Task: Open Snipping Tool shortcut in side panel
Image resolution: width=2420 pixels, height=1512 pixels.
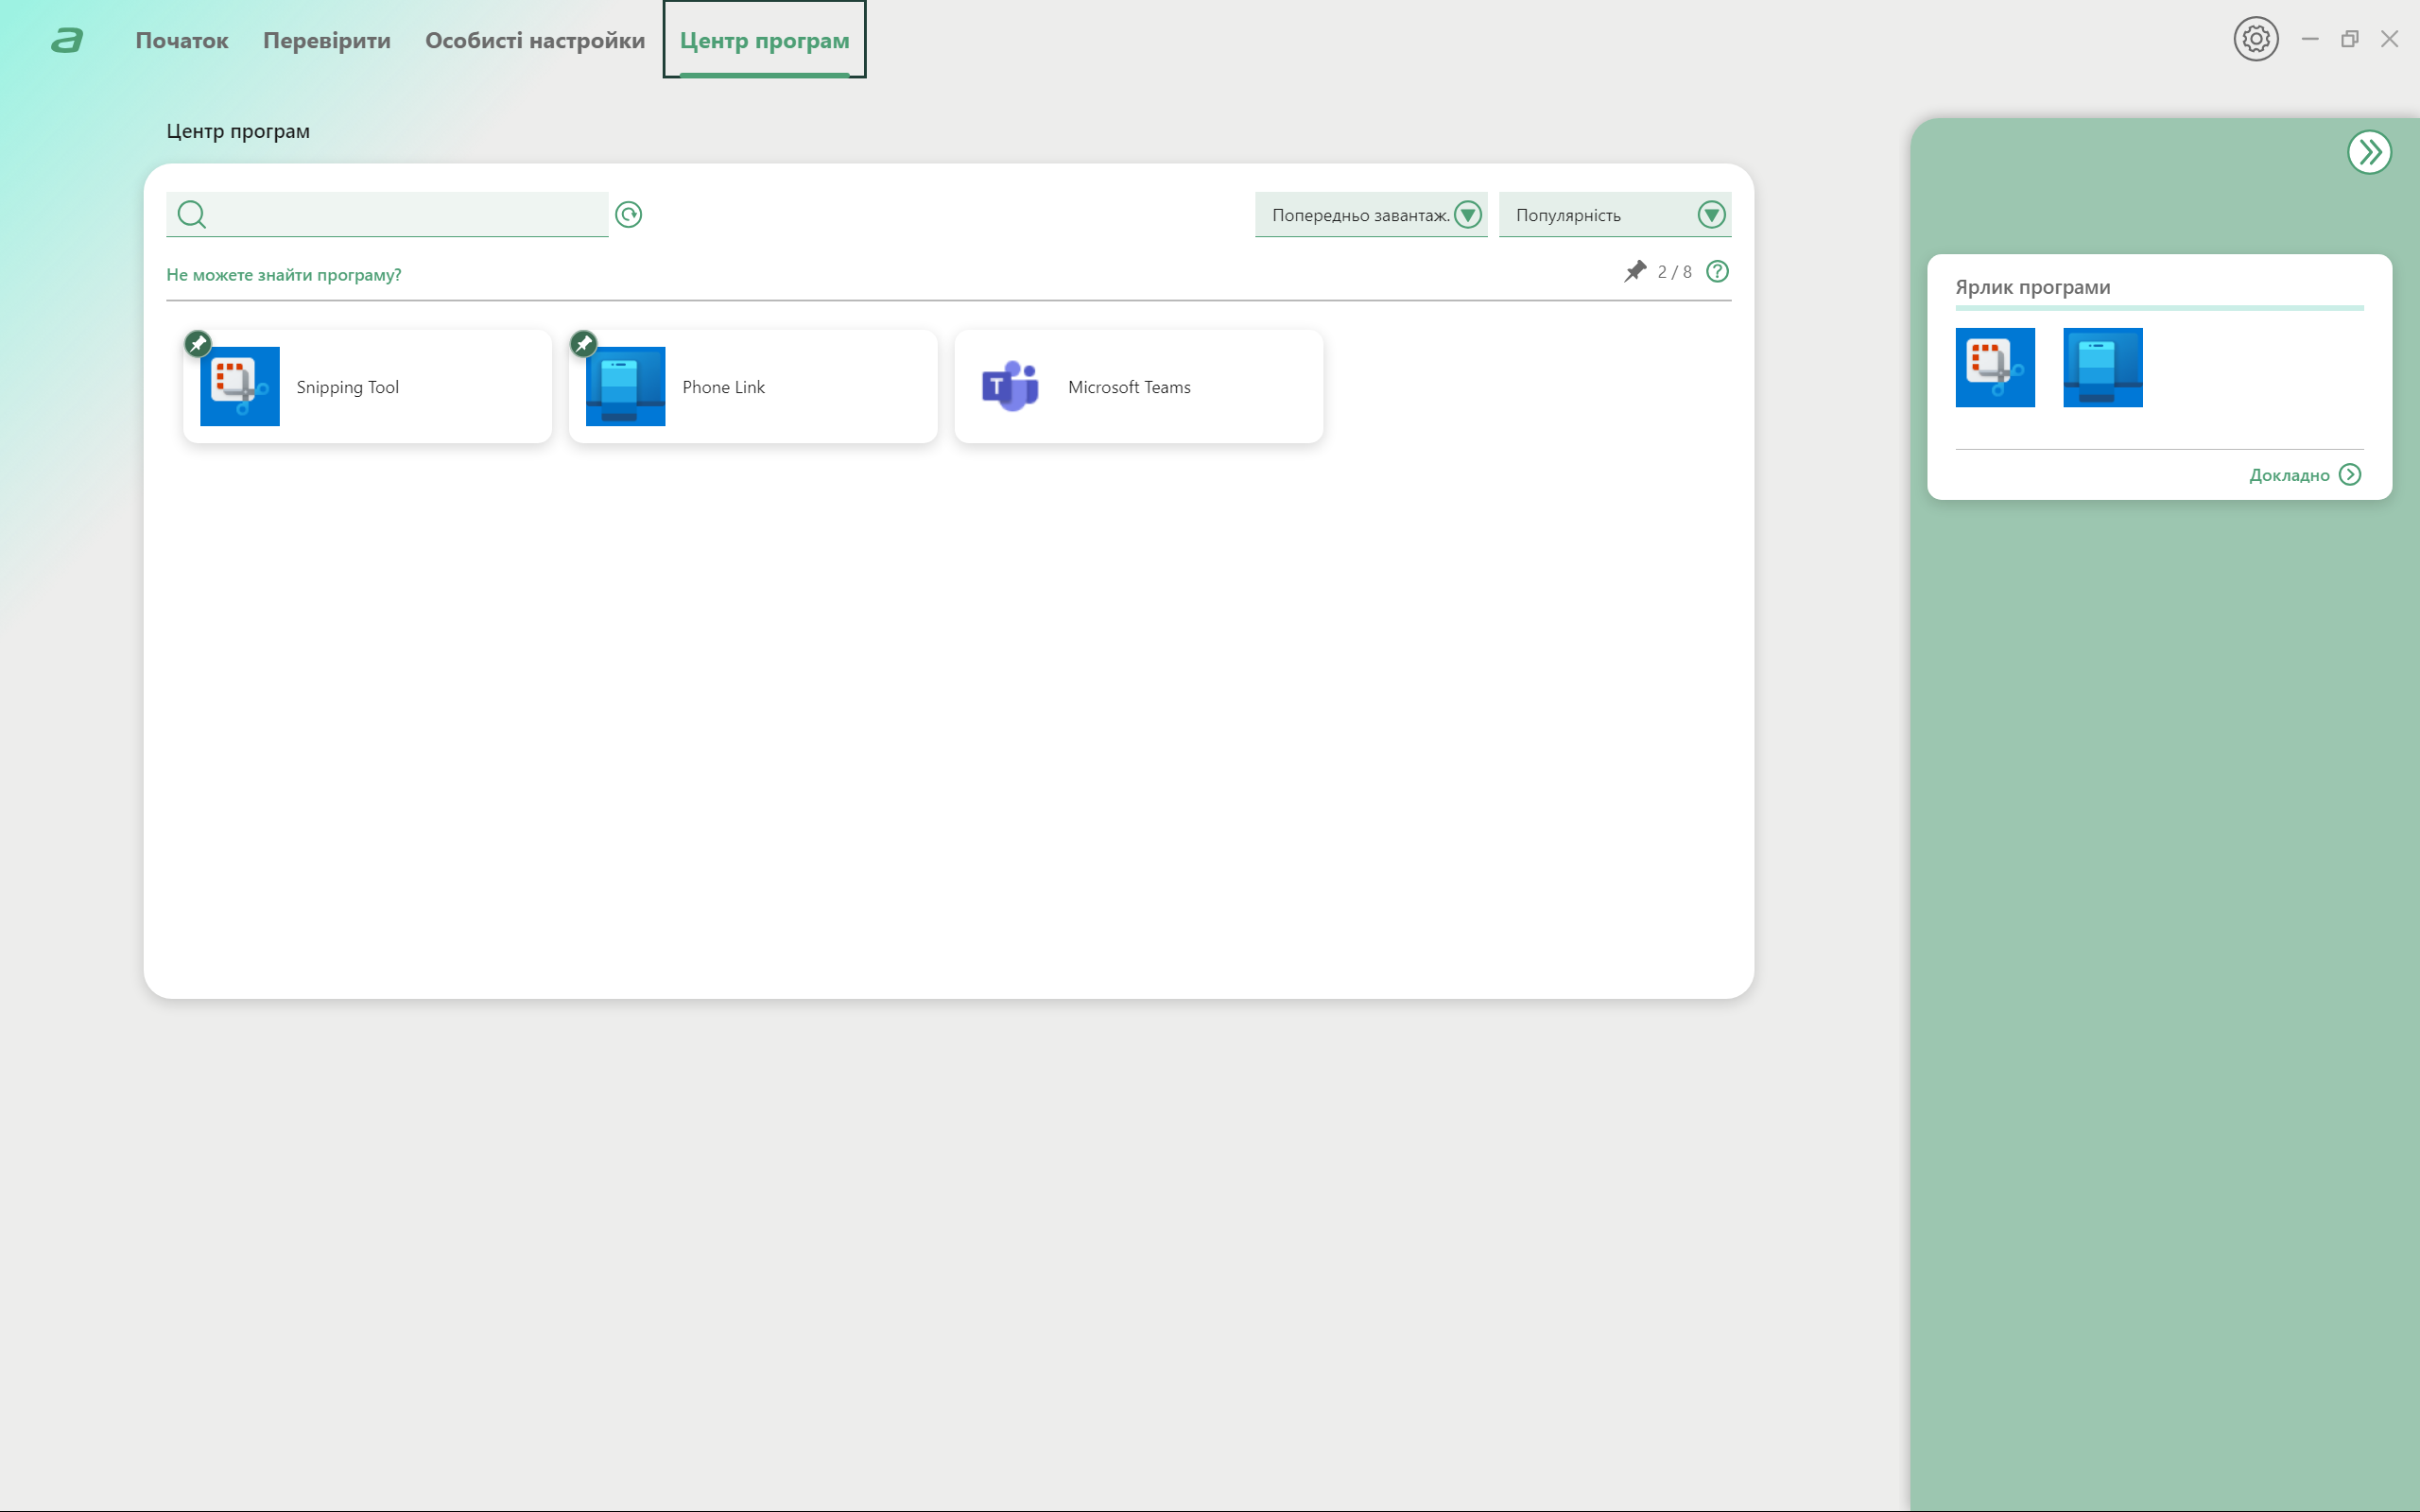Action: pyautogui.click(x=1994, y=367)
